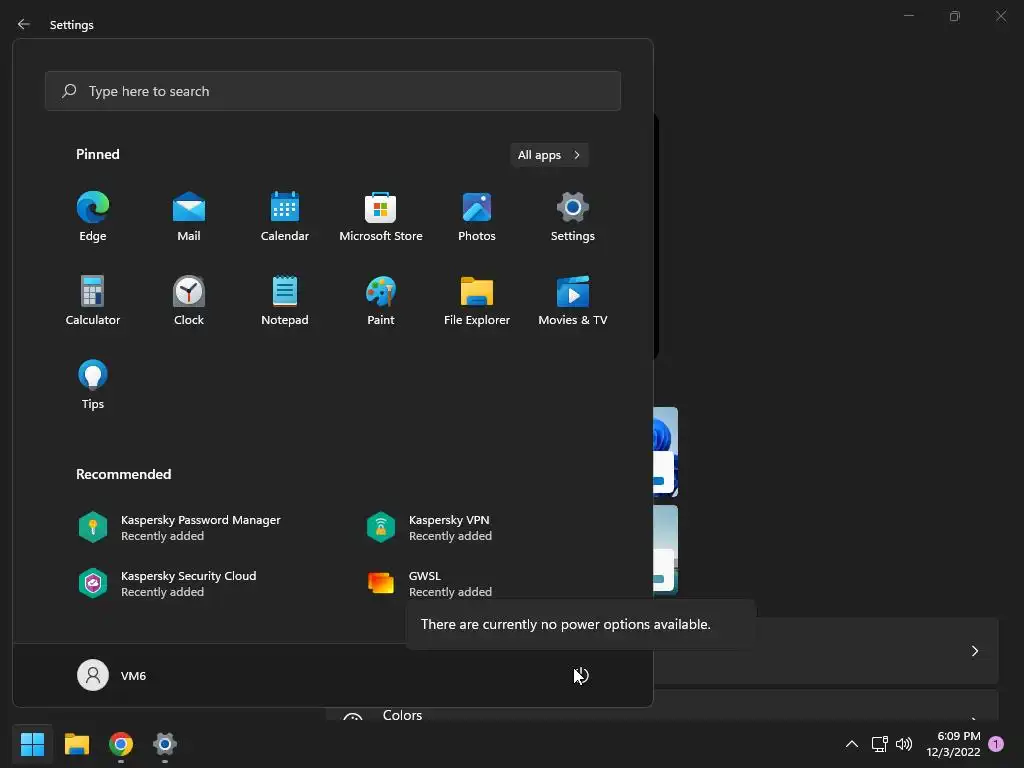1024x768 pixels.
Task: Expand the Settings row chevron behind Start
Action: pos(974,651)
